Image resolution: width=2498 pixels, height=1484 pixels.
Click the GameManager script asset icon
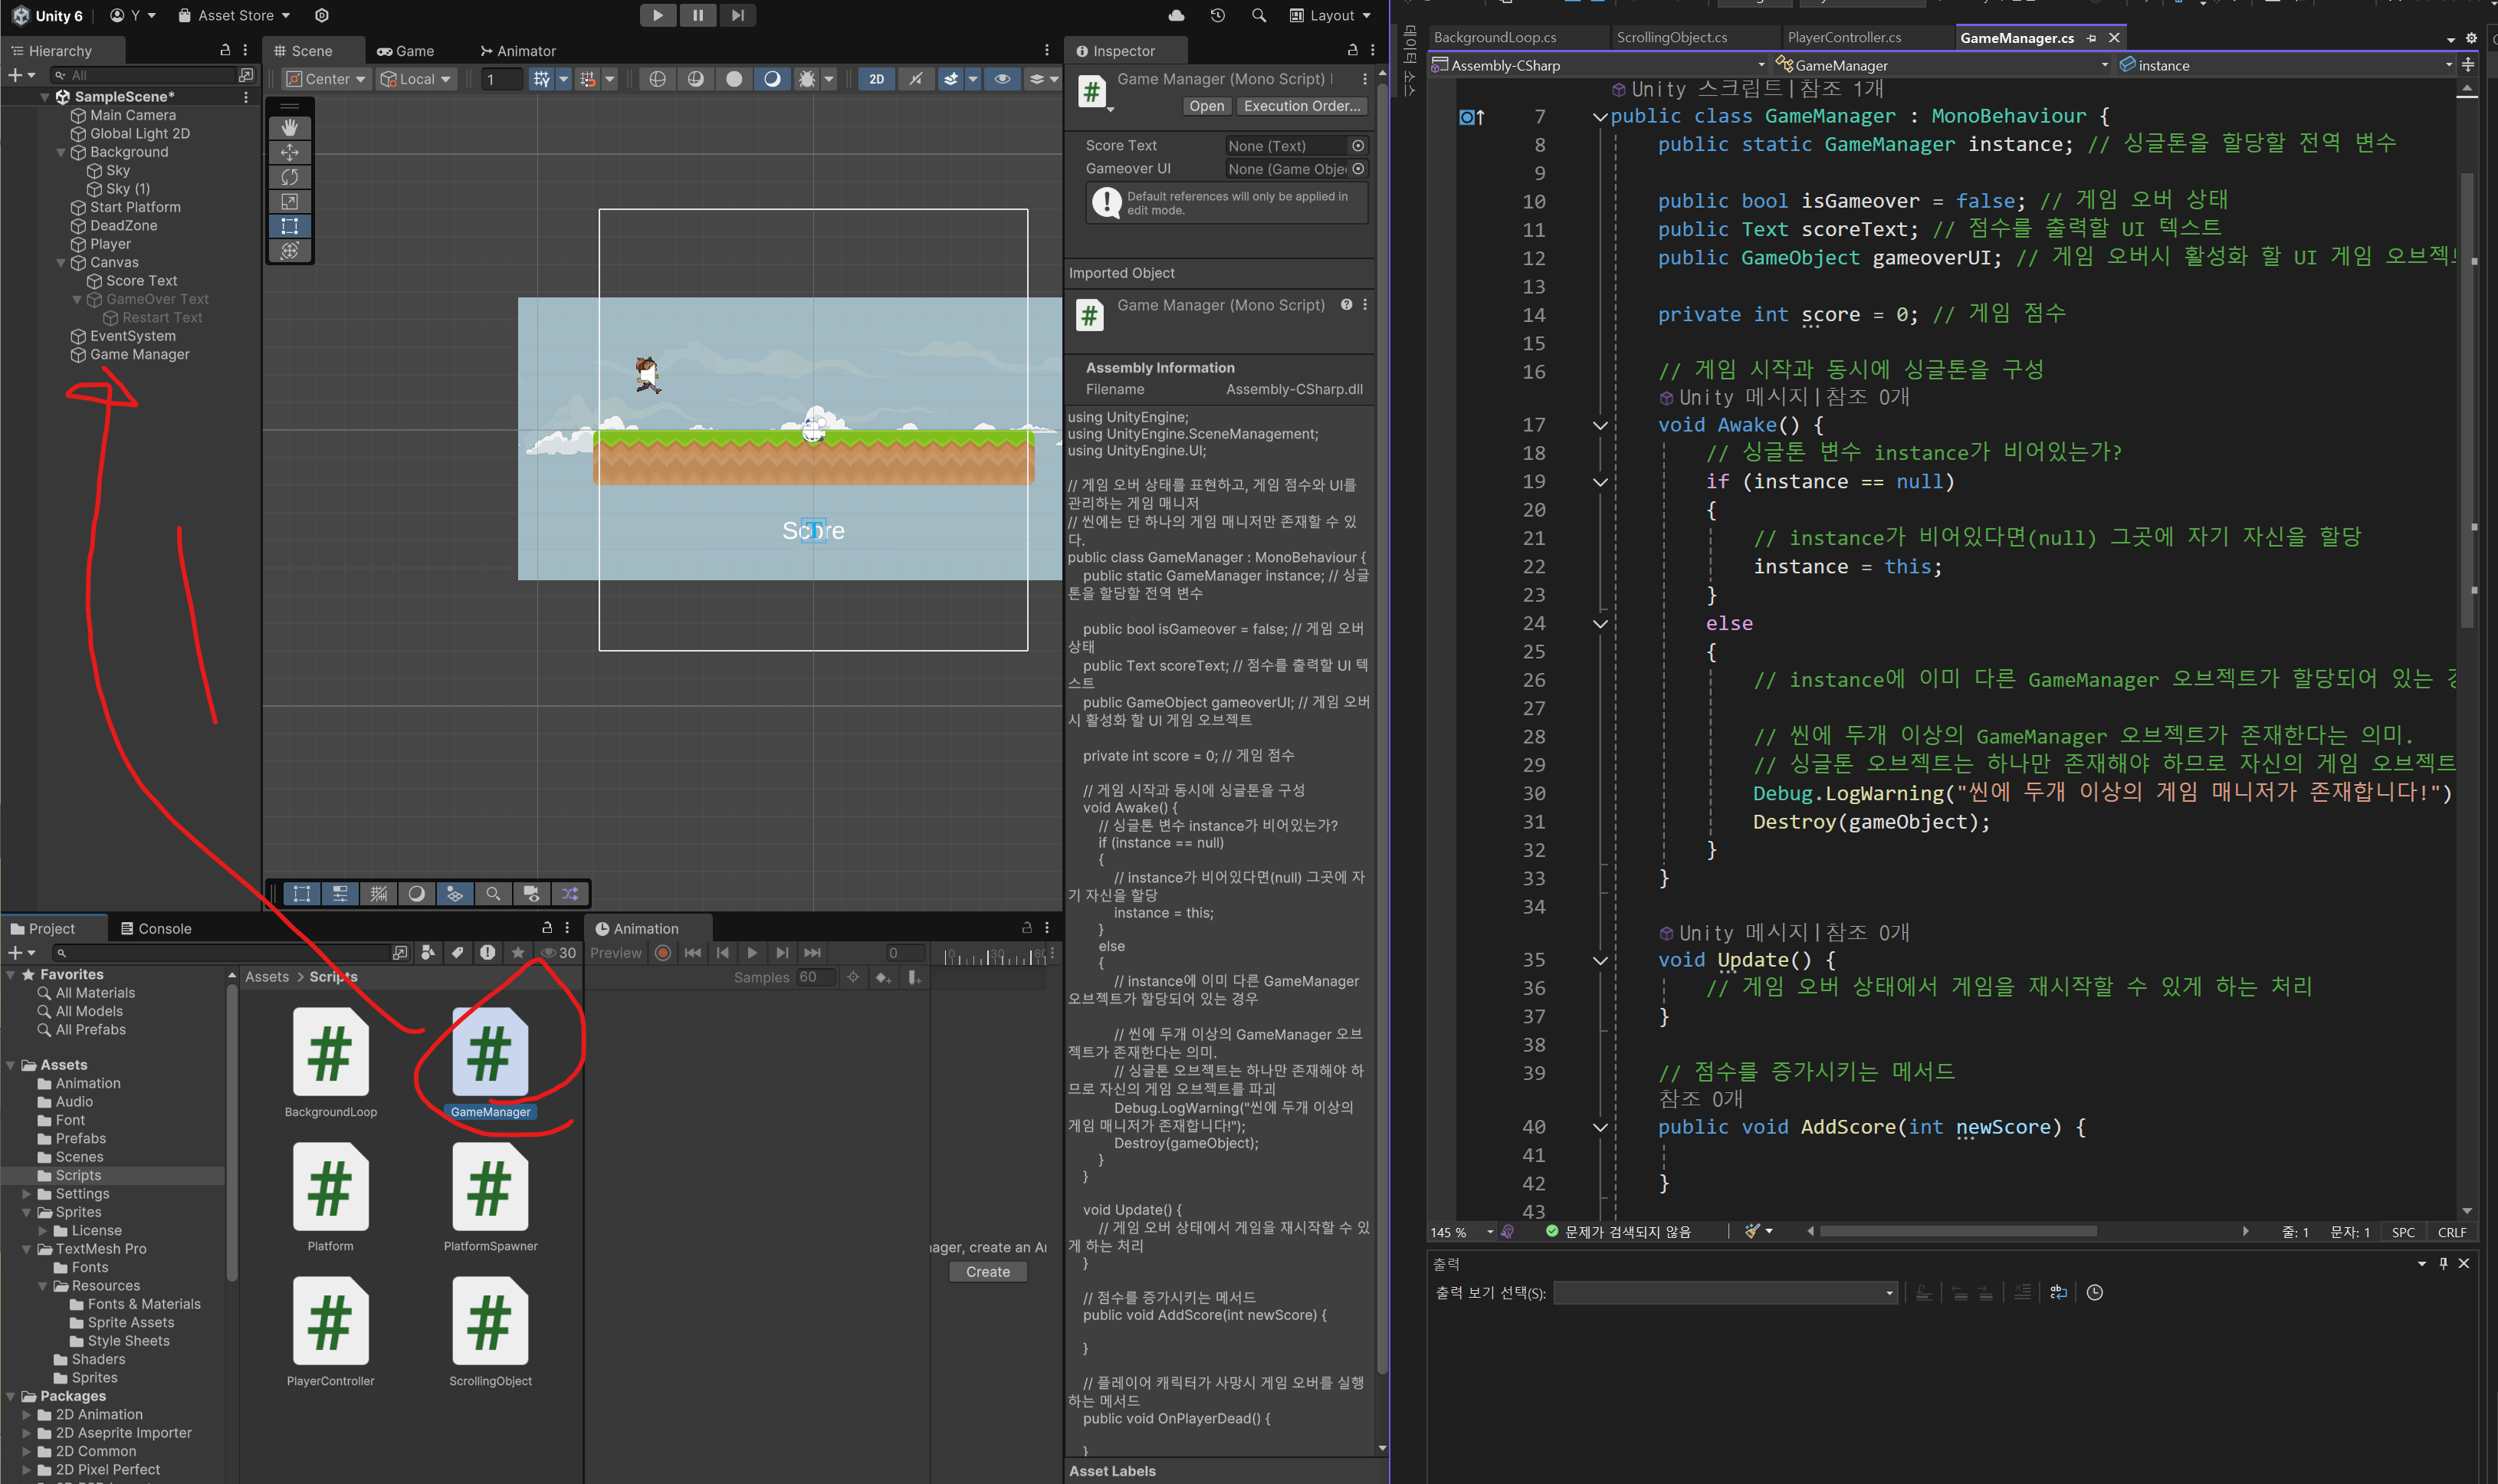490,1052
